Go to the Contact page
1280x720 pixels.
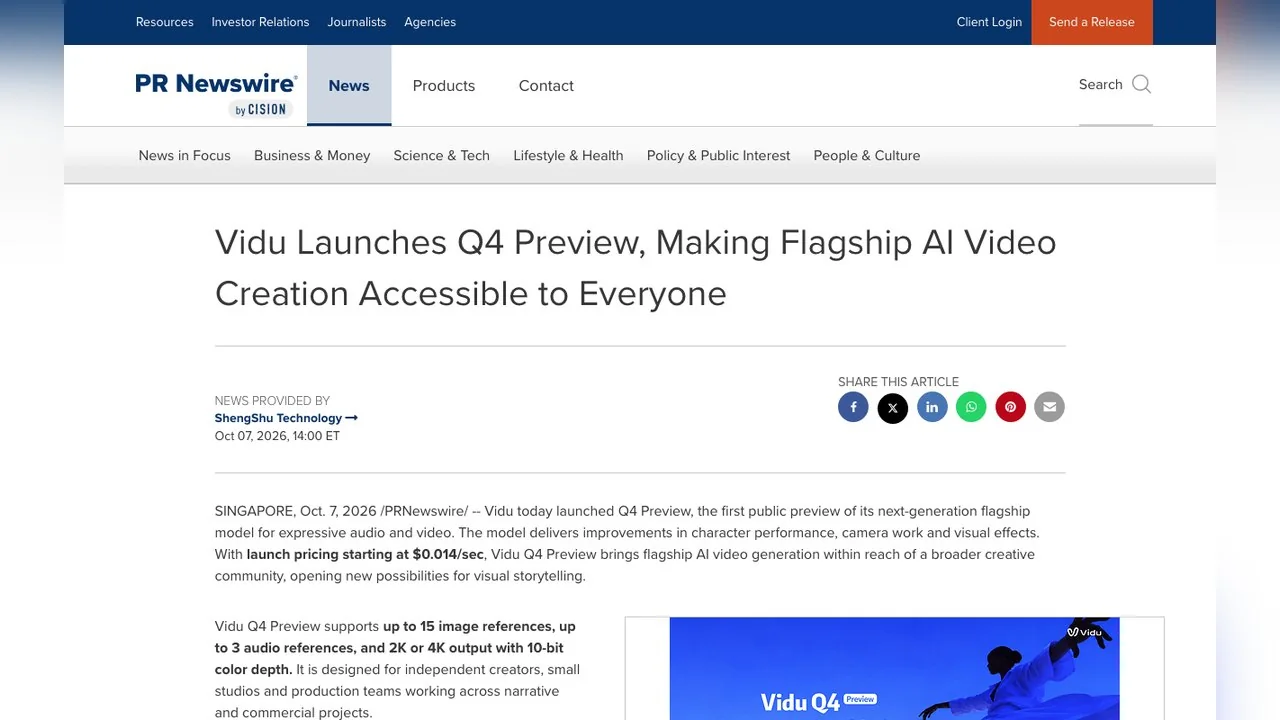click(x=546, y=86)
